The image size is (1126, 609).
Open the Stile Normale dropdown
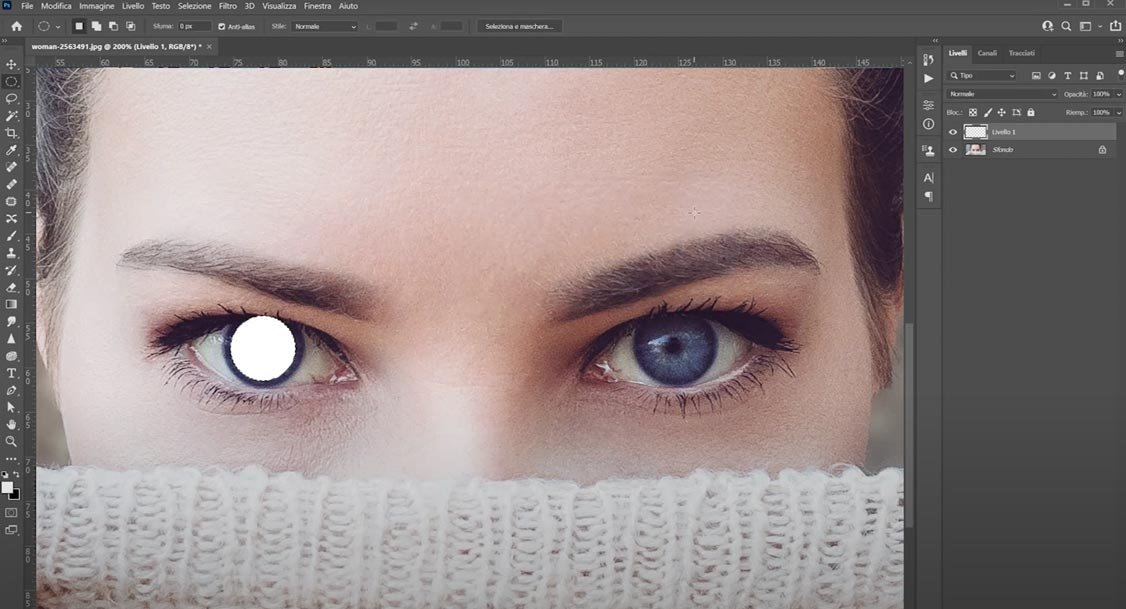324,27
